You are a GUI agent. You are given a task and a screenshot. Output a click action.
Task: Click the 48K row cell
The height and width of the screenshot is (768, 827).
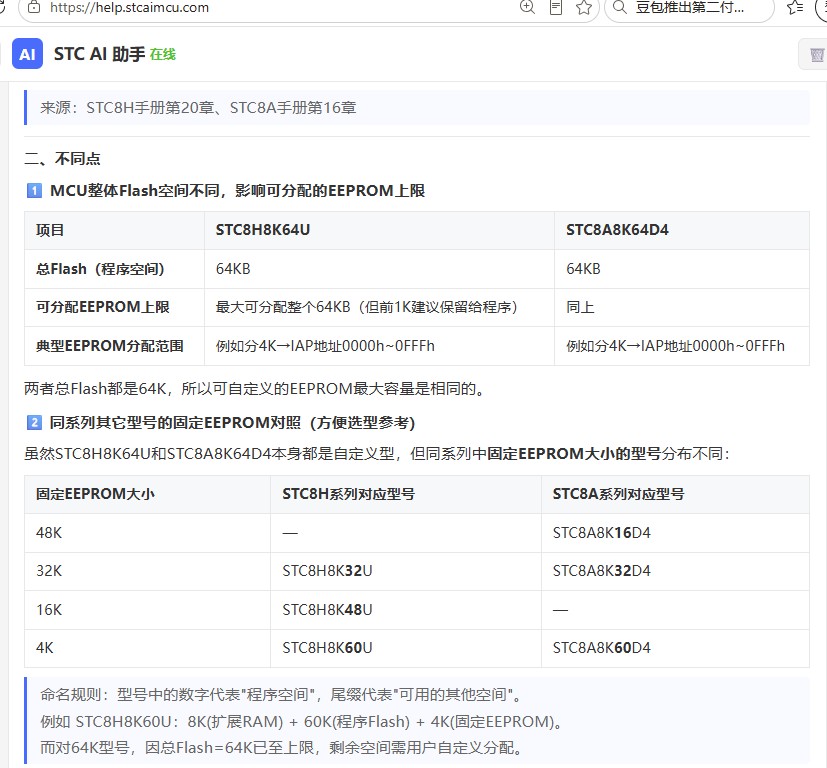click(49, 533)
